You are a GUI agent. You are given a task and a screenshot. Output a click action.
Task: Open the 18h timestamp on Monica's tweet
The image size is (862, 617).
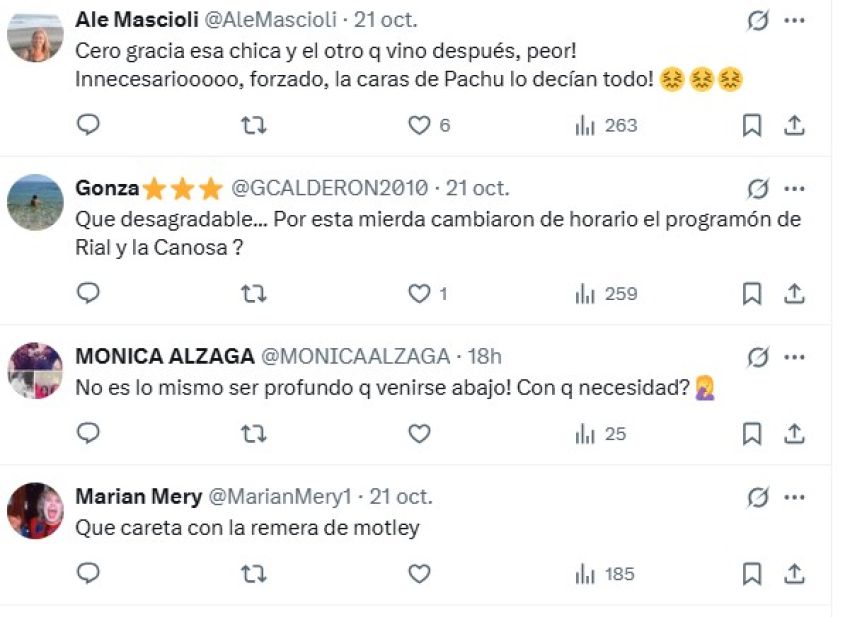(485, 357)
